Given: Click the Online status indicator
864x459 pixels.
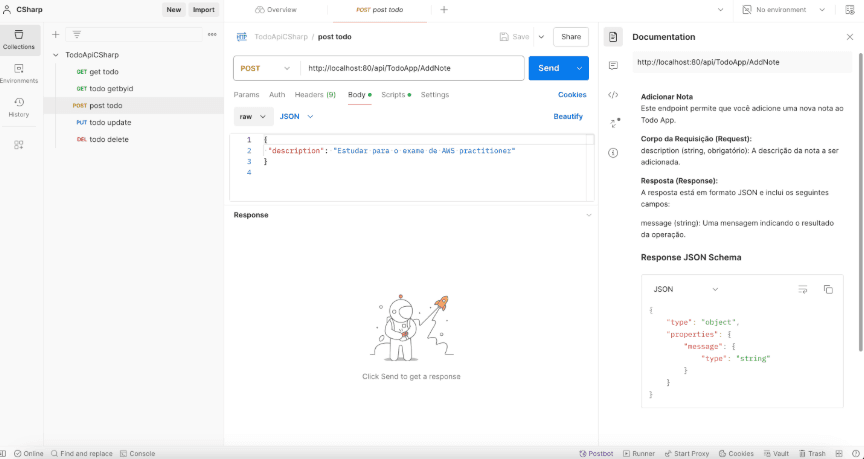Looking at the screenshot, I should 29,453.
